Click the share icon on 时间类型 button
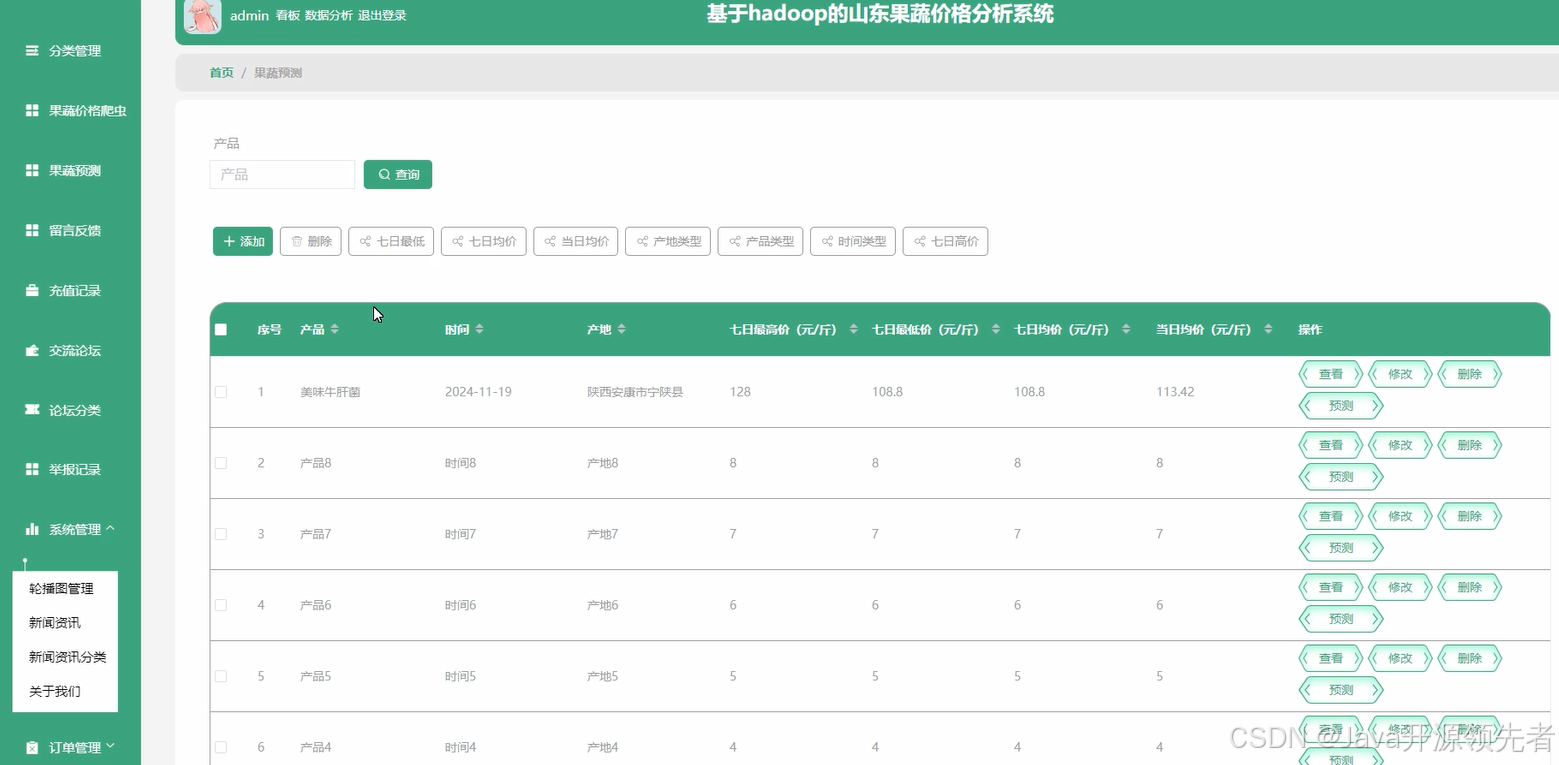The height and width of the screenshot is (765, 1559). tap(826, 241)
